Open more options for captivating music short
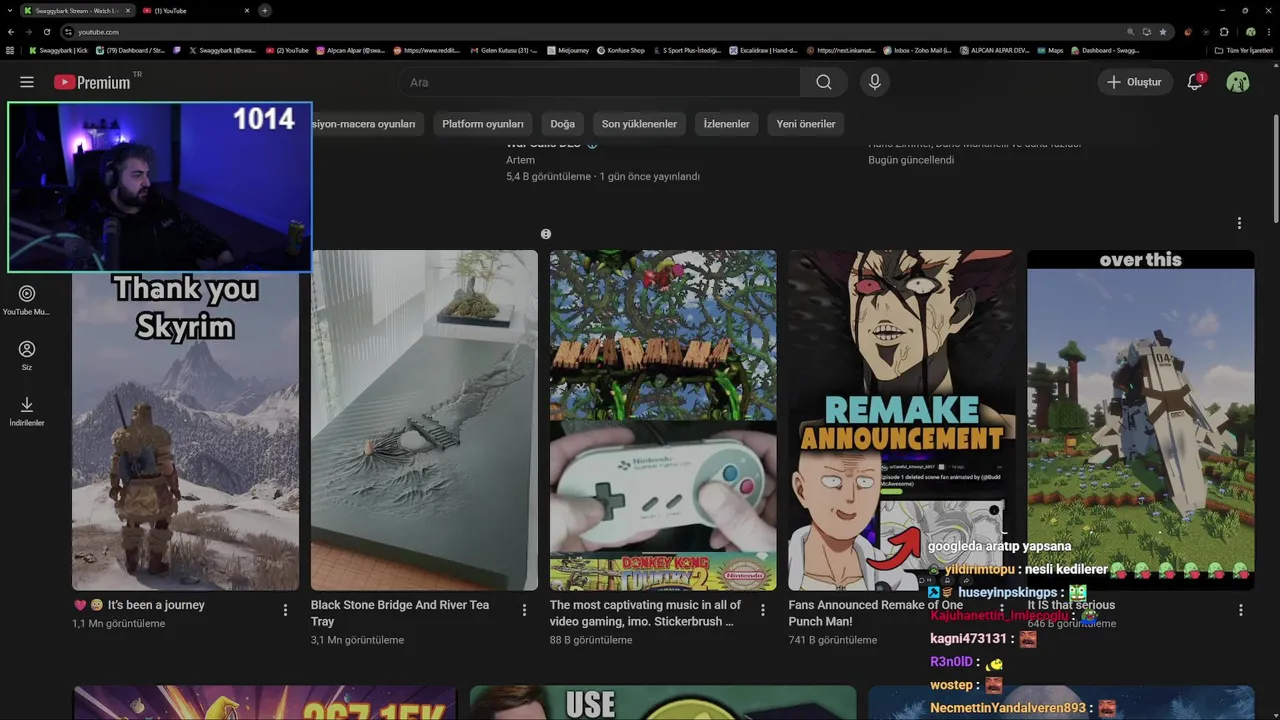 click(763, 610)
